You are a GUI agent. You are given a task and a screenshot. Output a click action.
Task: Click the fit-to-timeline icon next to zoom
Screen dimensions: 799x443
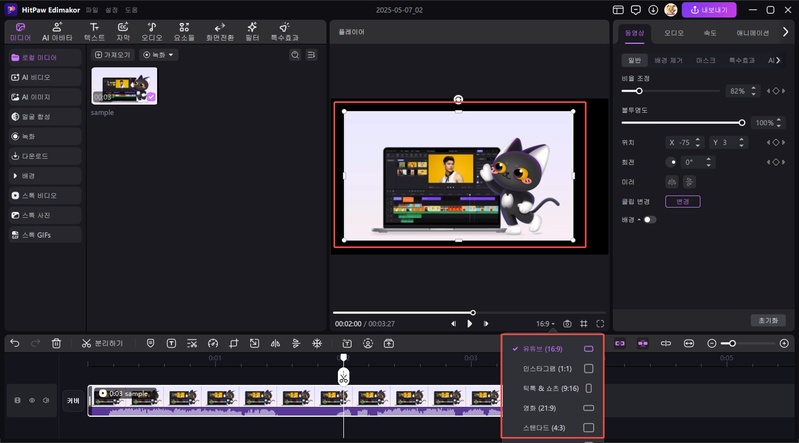click(x=689, y=344)
